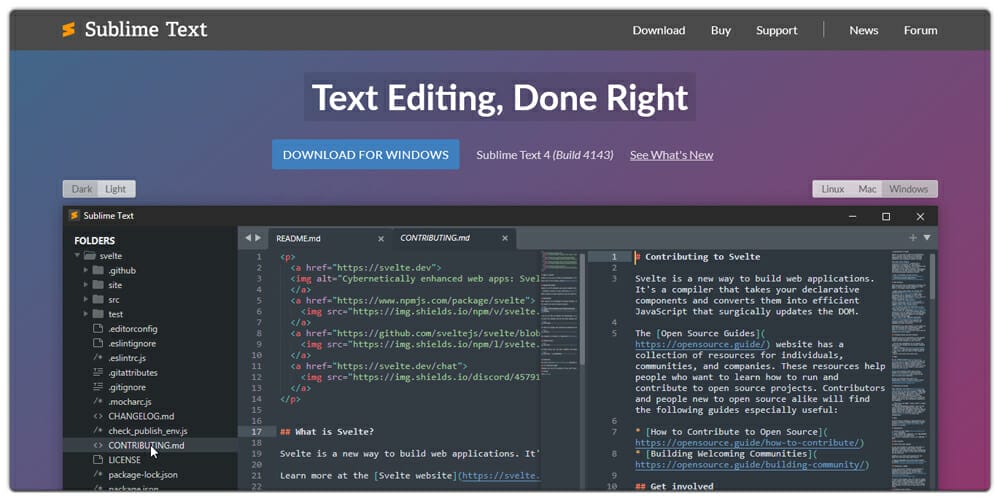
Task: Click the .github folder icon
Action: click(98, 270)
